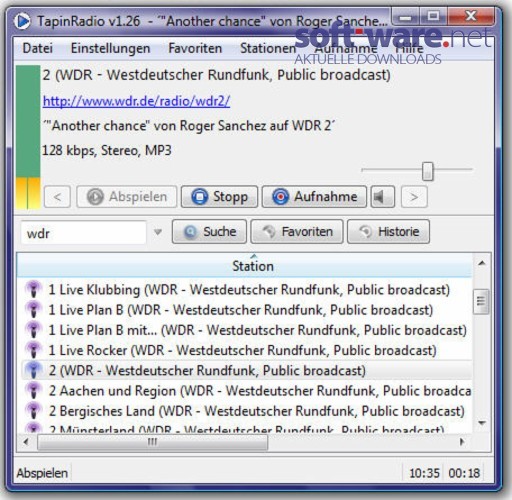
Task: Stop playback with the Stopp button
Action: coord(219,197)
